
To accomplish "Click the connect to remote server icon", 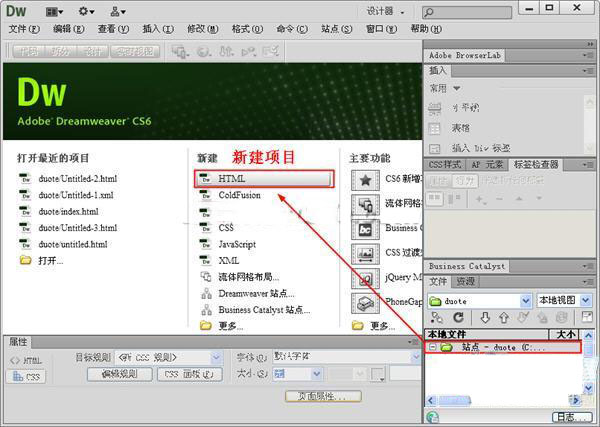I will point(437,317).
